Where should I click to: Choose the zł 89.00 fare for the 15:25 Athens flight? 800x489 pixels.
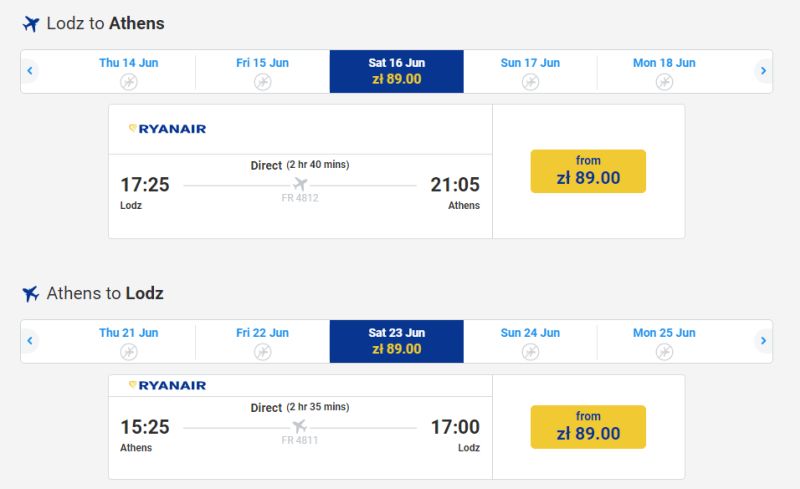click(588, 427)
